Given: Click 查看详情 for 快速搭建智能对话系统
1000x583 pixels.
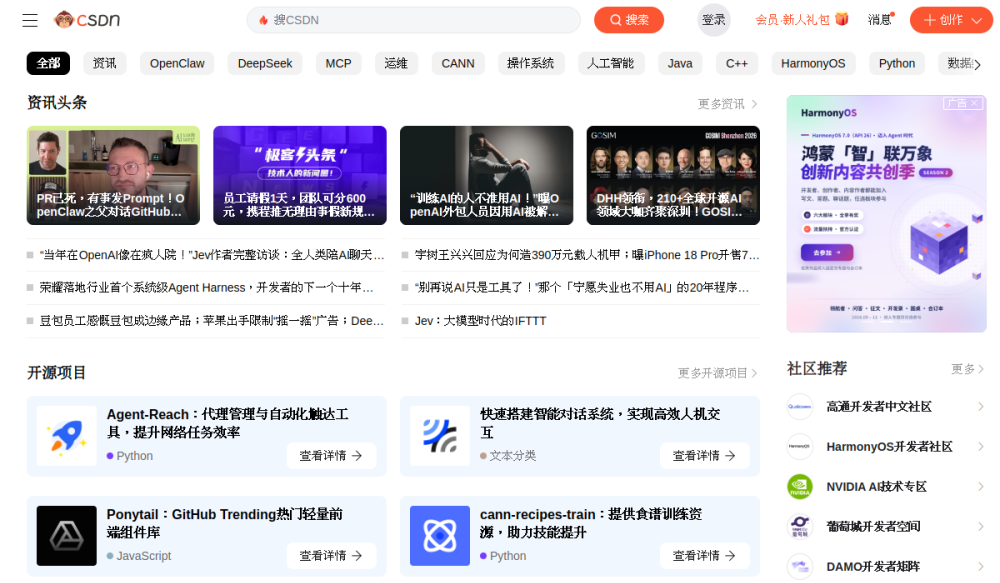Looking at the screenshot, I should pyautogui.click(x=705, y=455).
